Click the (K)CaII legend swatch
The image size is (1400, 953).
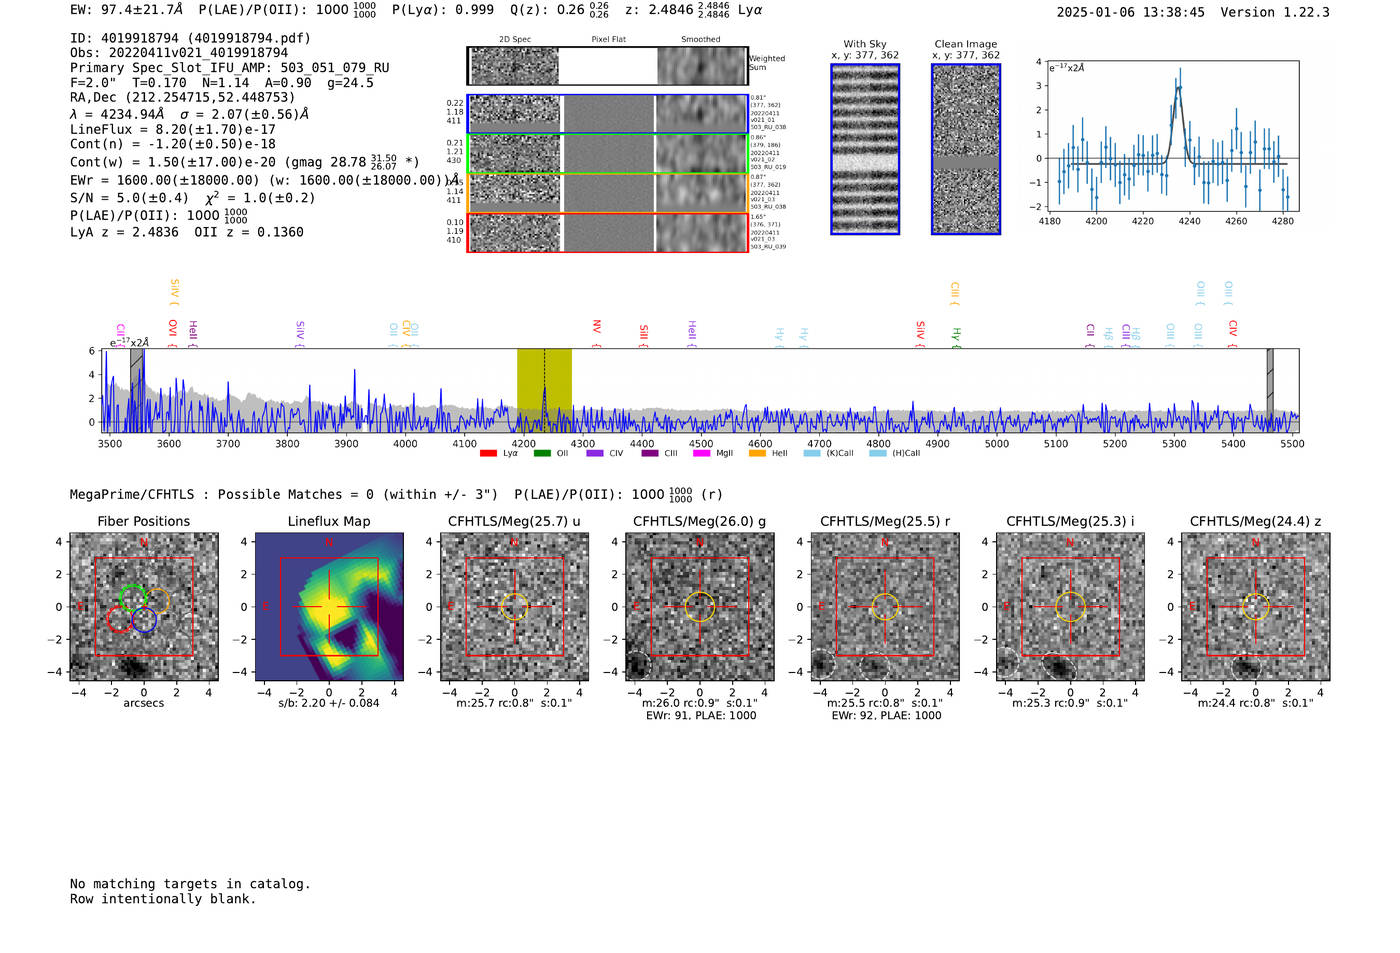point(812,453)
